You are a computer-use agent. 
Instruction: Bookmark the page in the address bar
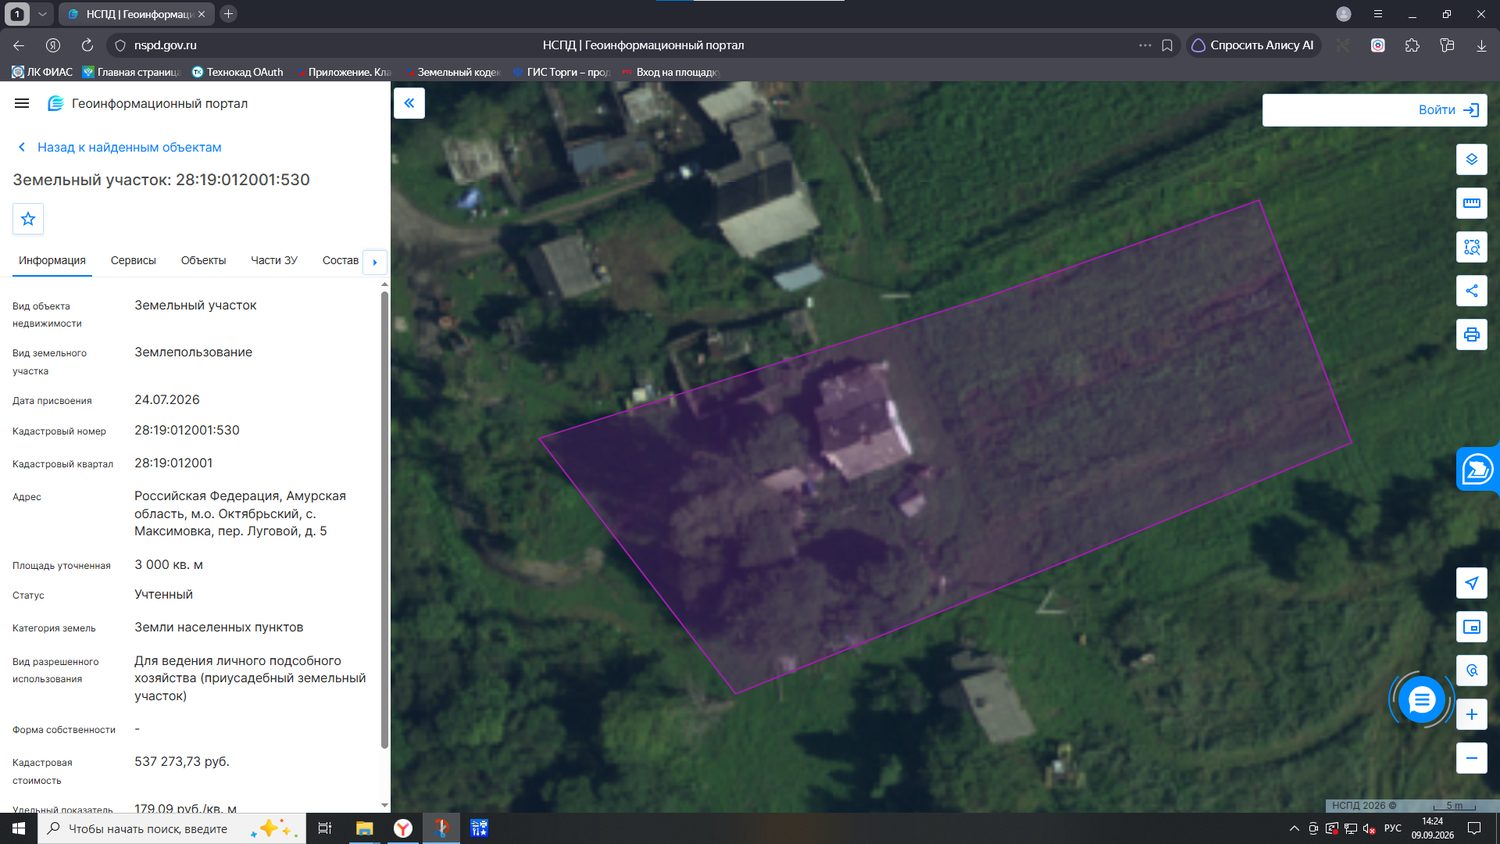coord(1167,45)
